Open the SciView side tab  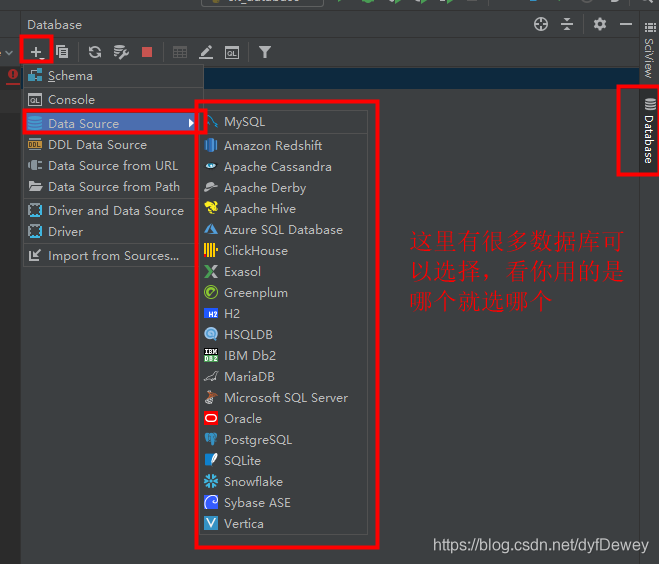coord(650,50)
